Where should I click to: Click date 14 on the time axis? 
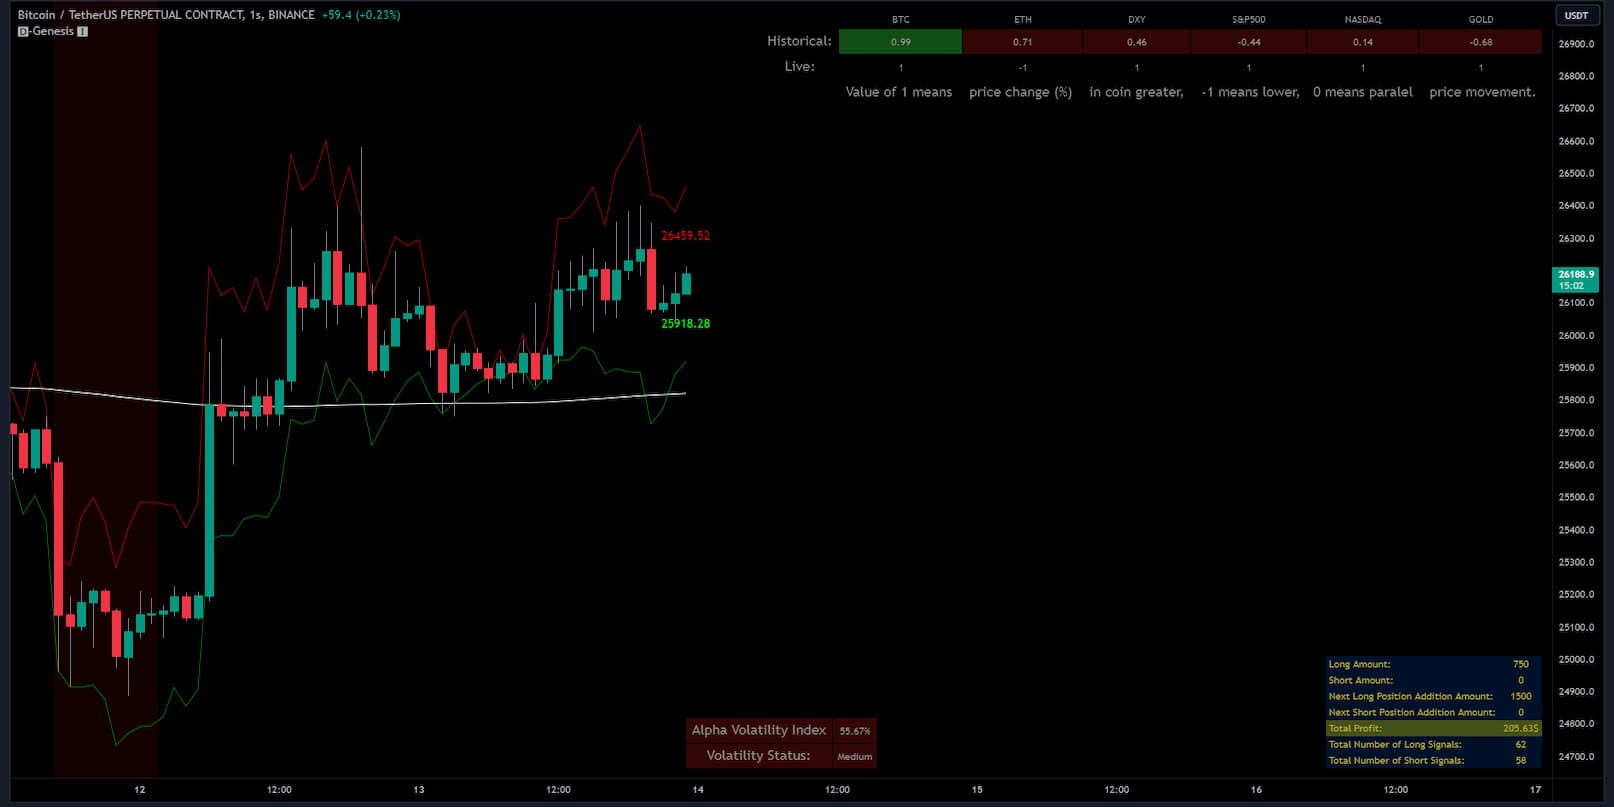click(698, 790)
